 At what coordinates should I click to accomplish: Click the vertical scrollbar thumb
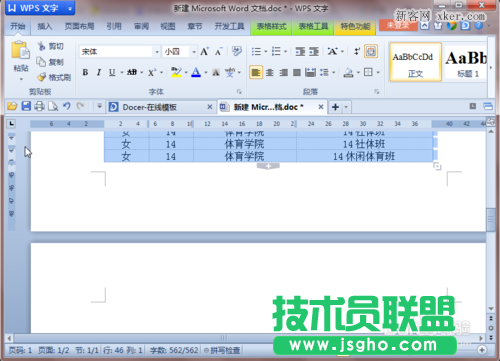(490, 219)
